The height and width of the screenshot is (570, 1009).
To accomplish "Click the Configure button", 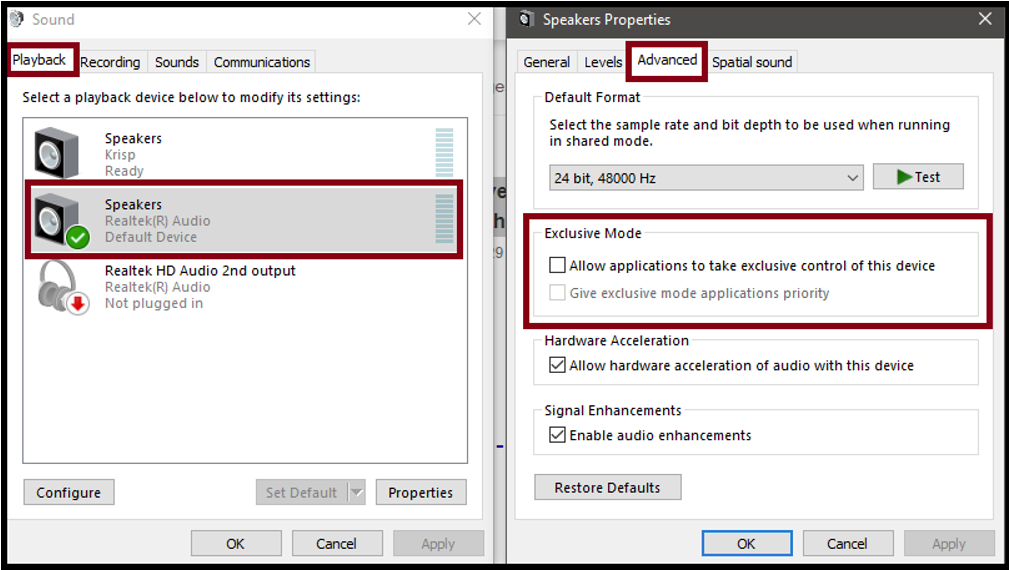I will pos(69,492).
